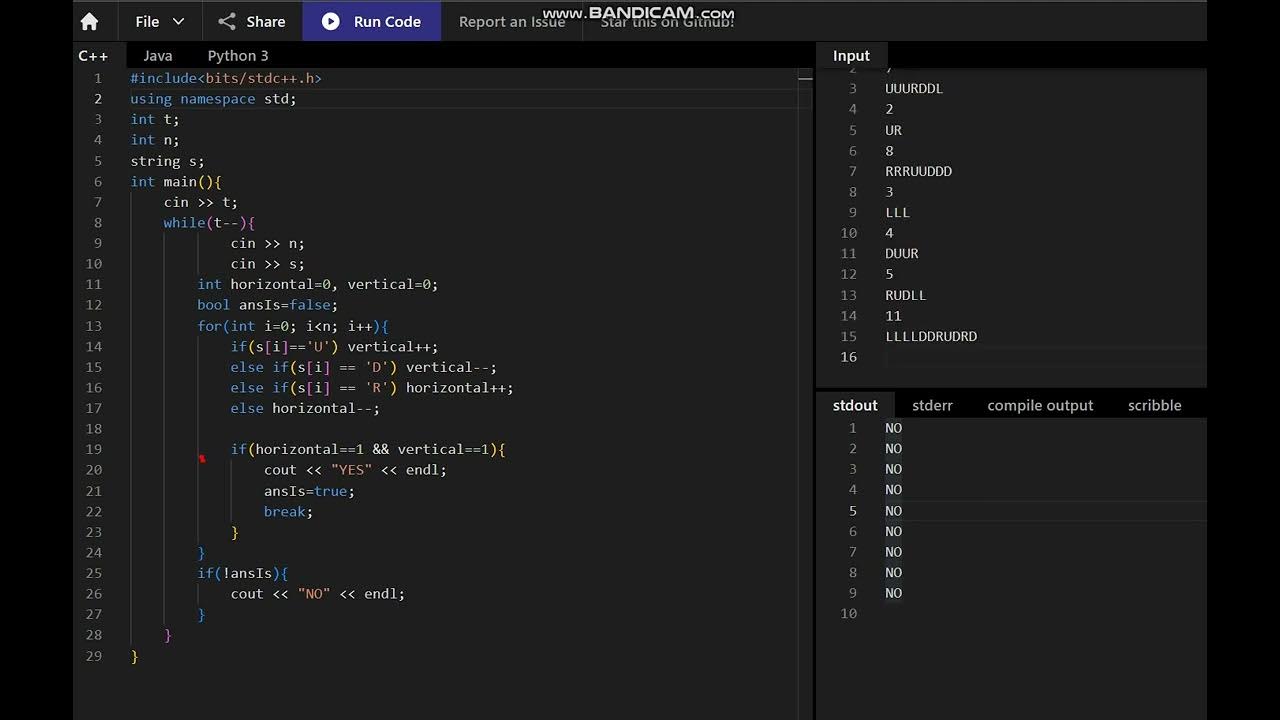Image resolution: width=1280 pixels, height=720 pixels.
Task: Click the 'else horizontal--;' line
Action: (305, 408)
